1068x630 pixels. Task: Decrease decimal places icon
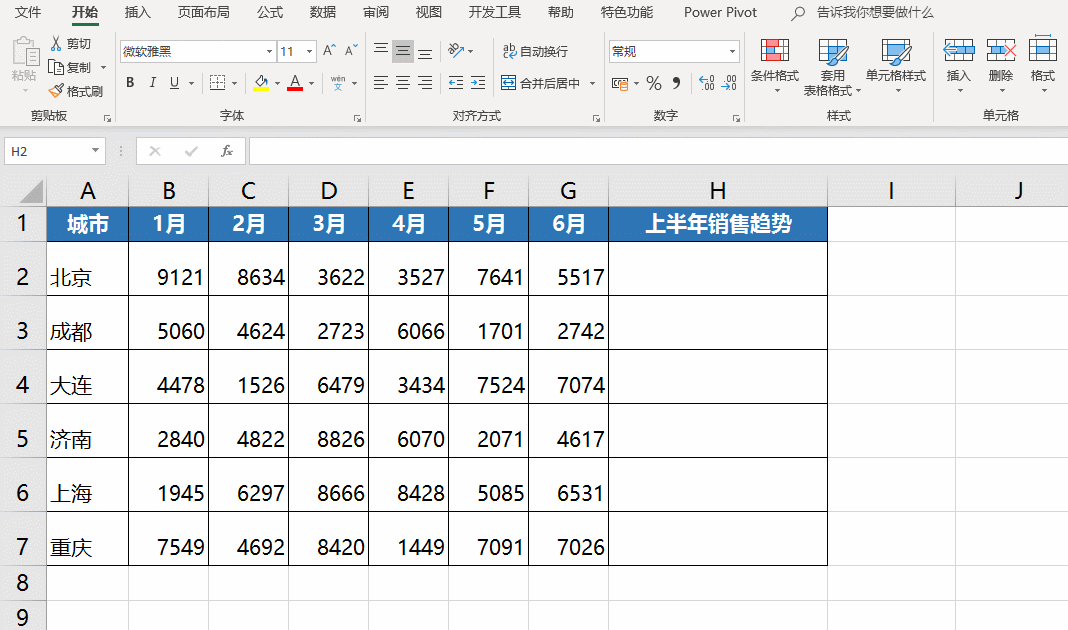(729, 83)
